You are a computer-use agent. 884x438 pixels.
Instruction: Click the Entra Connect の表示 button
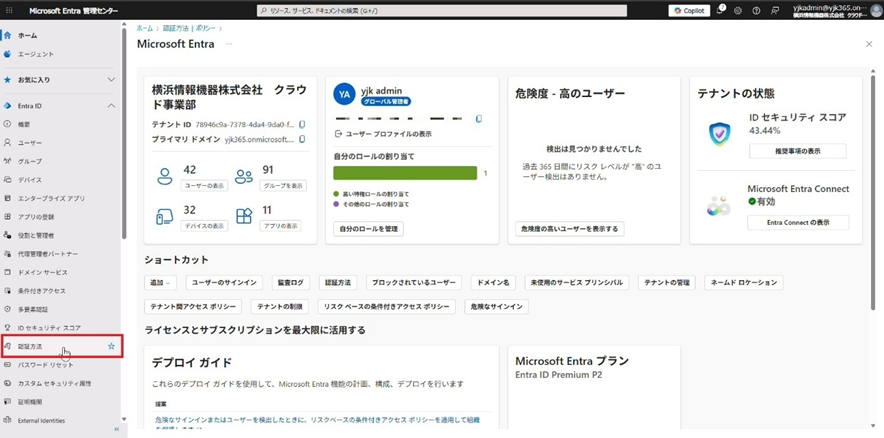pos(797,222)
